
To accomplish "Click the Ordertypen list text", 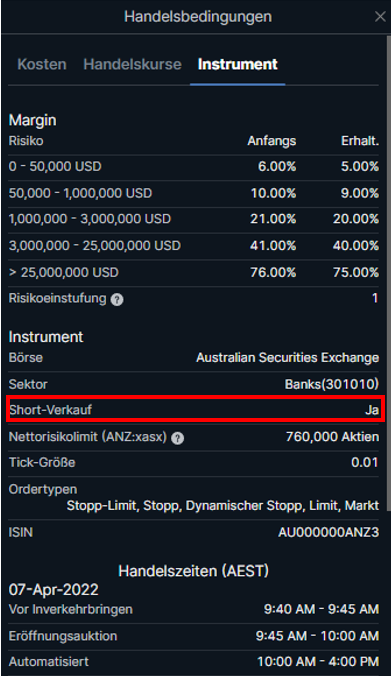I will tap(223, 505).
